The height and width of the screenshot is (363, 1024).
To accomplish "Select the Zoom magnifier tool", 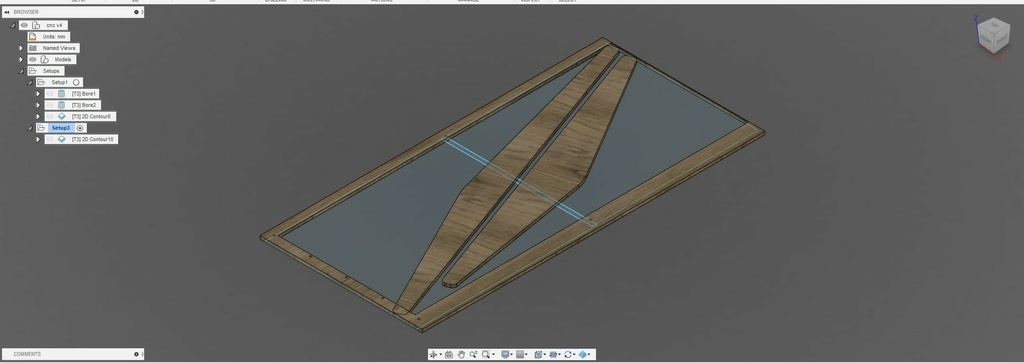I will pyautogui.click(x=473, y=355).
